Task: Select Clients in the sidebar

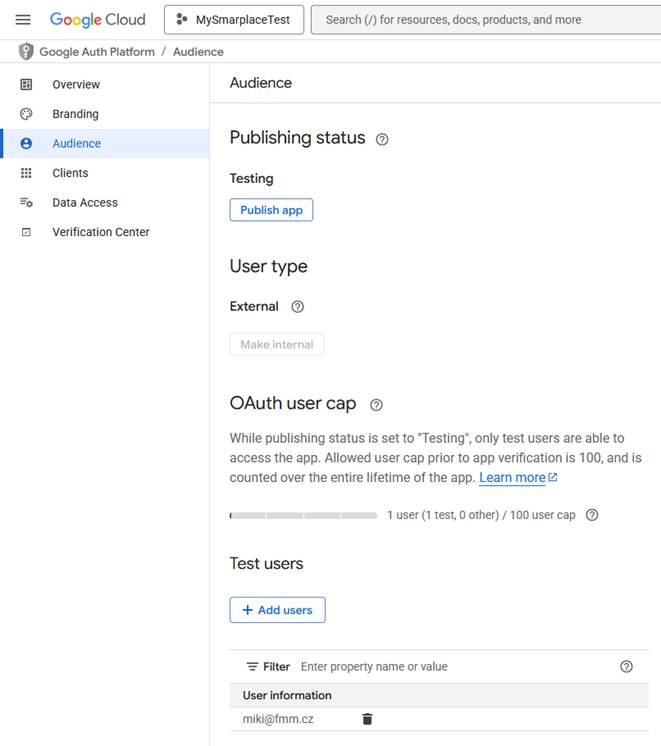Action: click(70, 173)
